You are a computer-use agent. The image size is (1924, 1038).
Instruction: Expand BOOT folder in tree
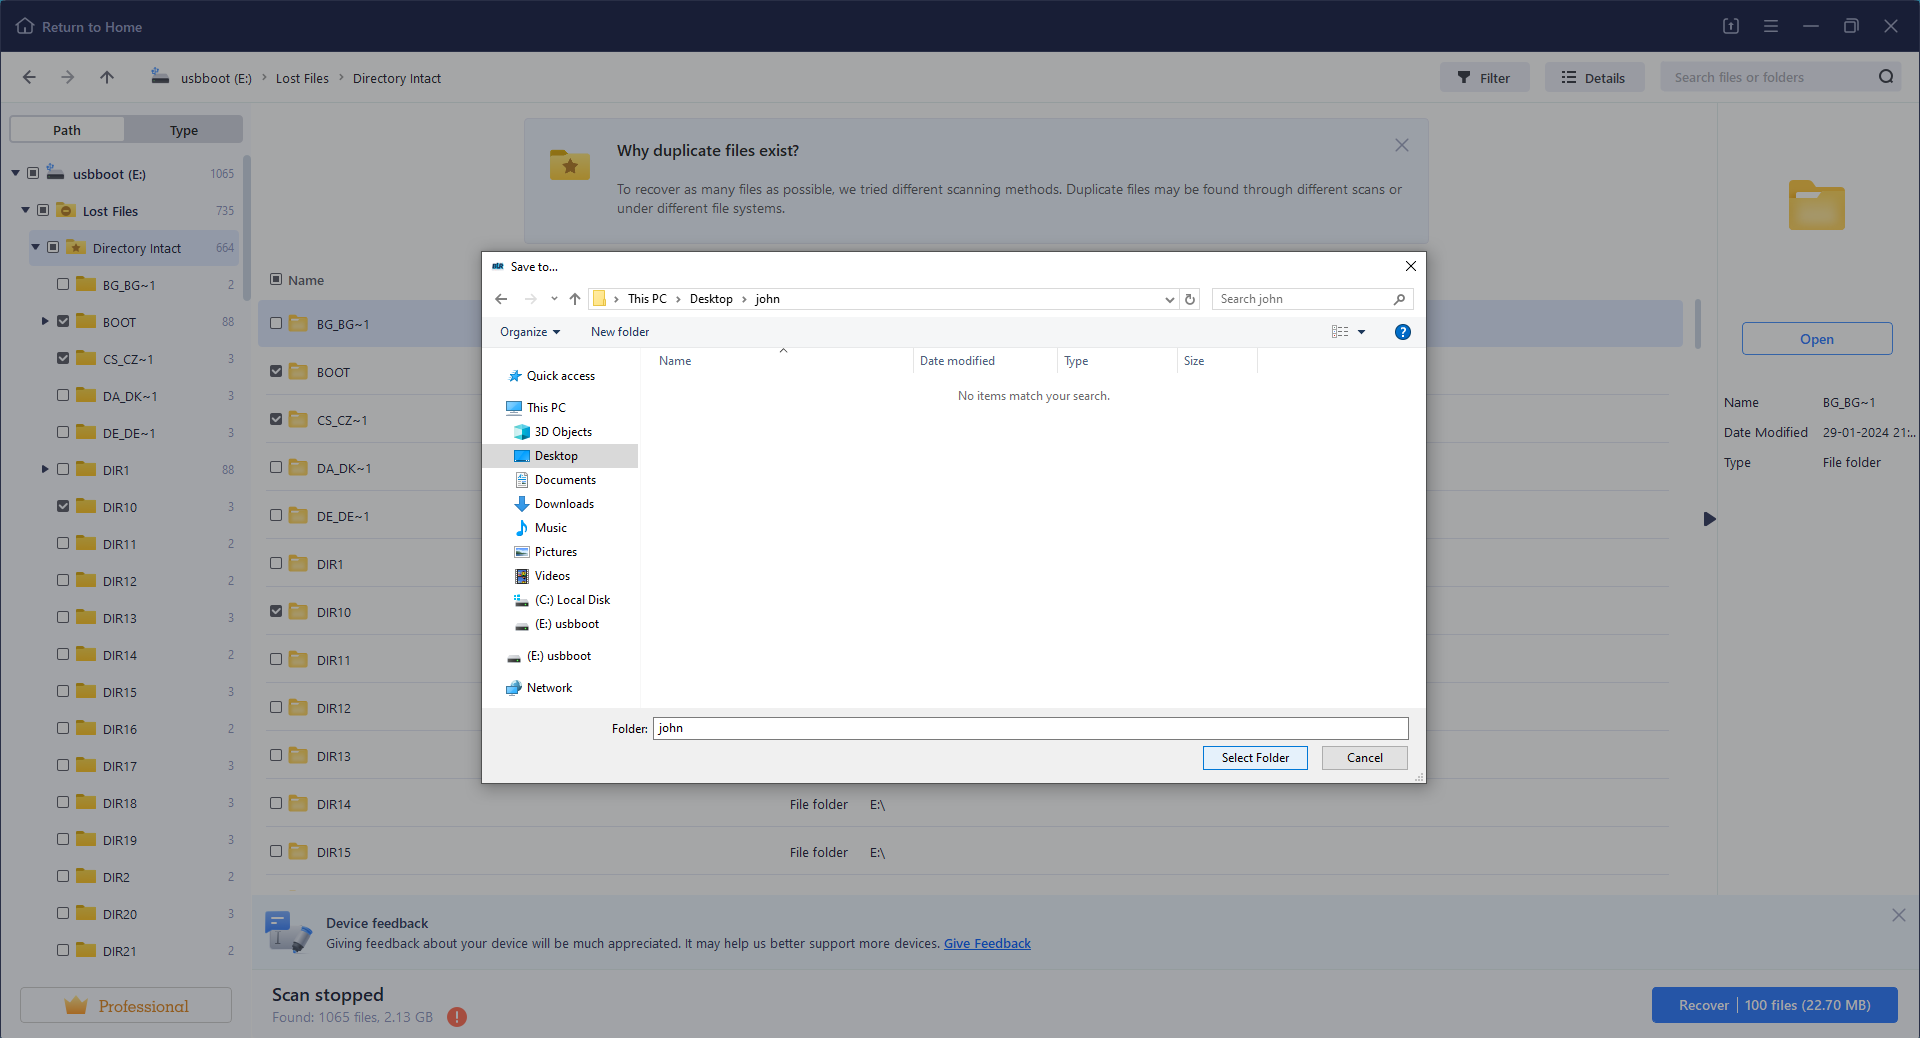[x=45, y=321]
